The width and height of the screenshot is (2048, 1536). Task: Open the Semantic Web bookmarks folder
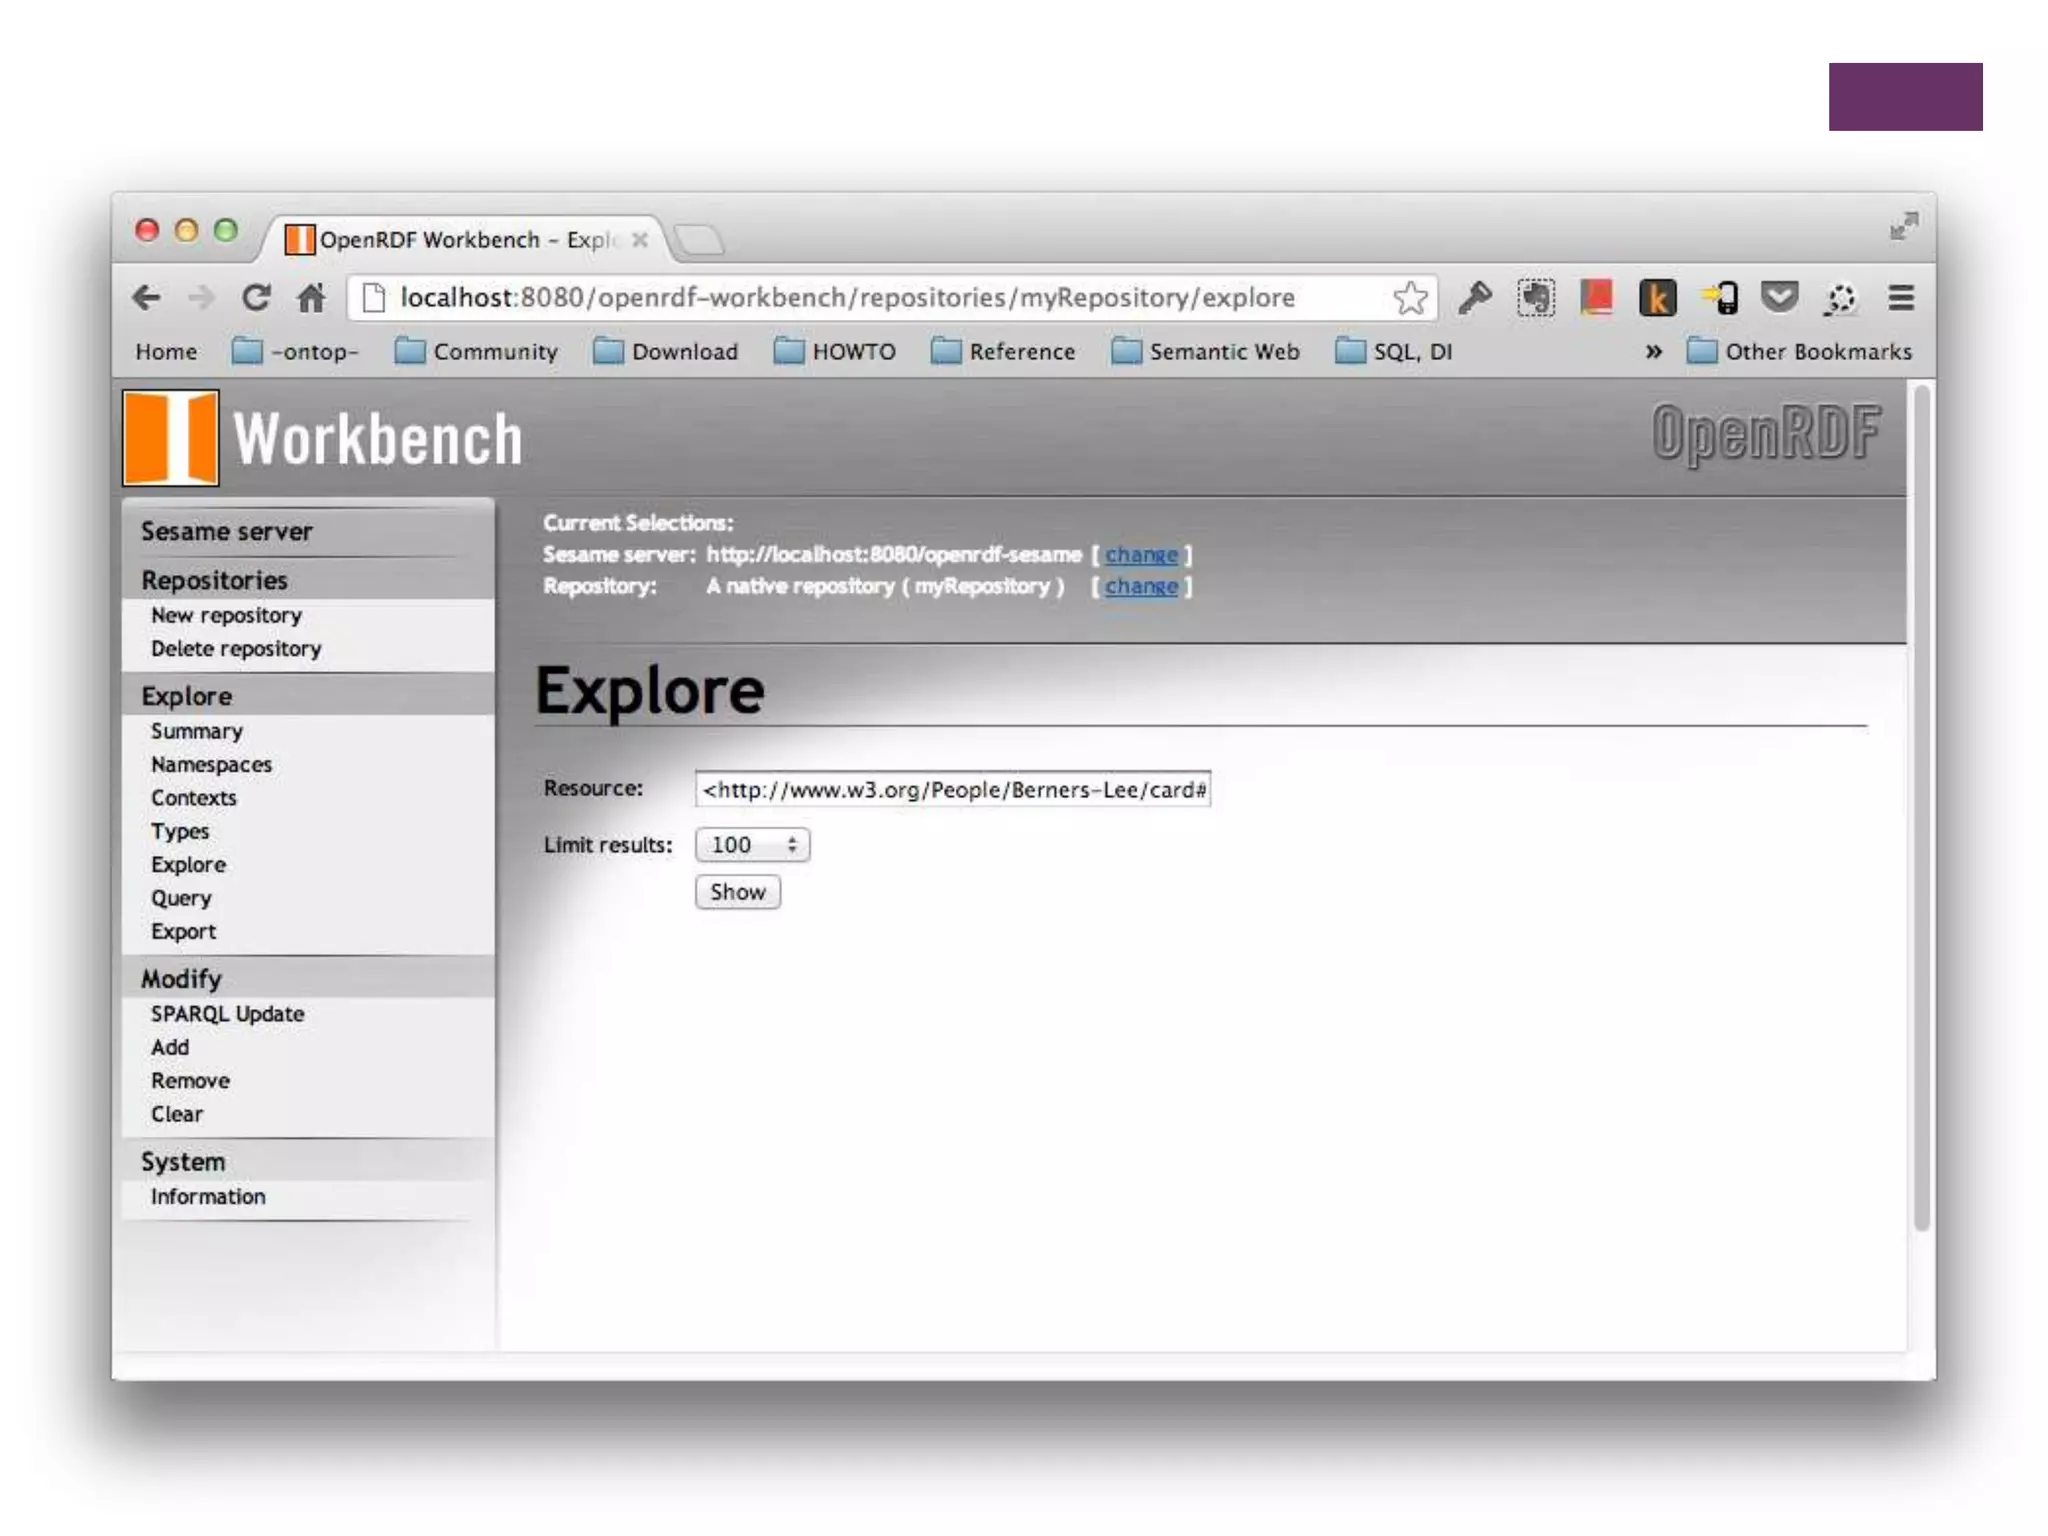pos(1205,352)
